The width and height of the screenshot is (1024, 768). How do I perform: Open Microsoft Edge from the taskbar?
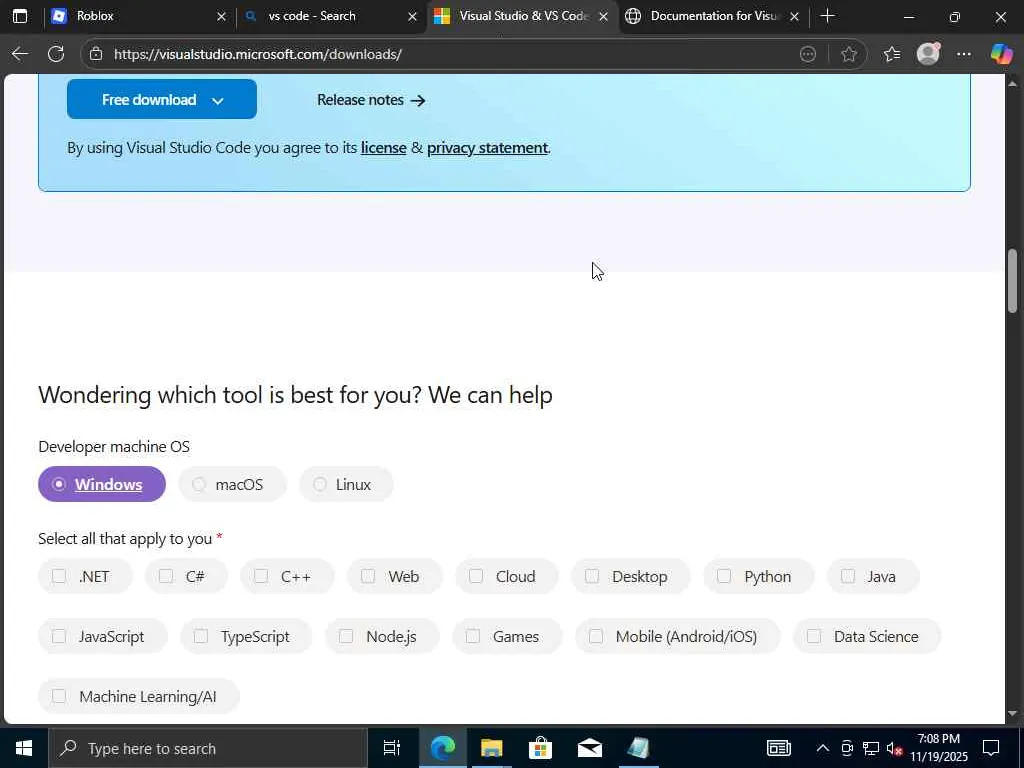click(x=443, y=748)
